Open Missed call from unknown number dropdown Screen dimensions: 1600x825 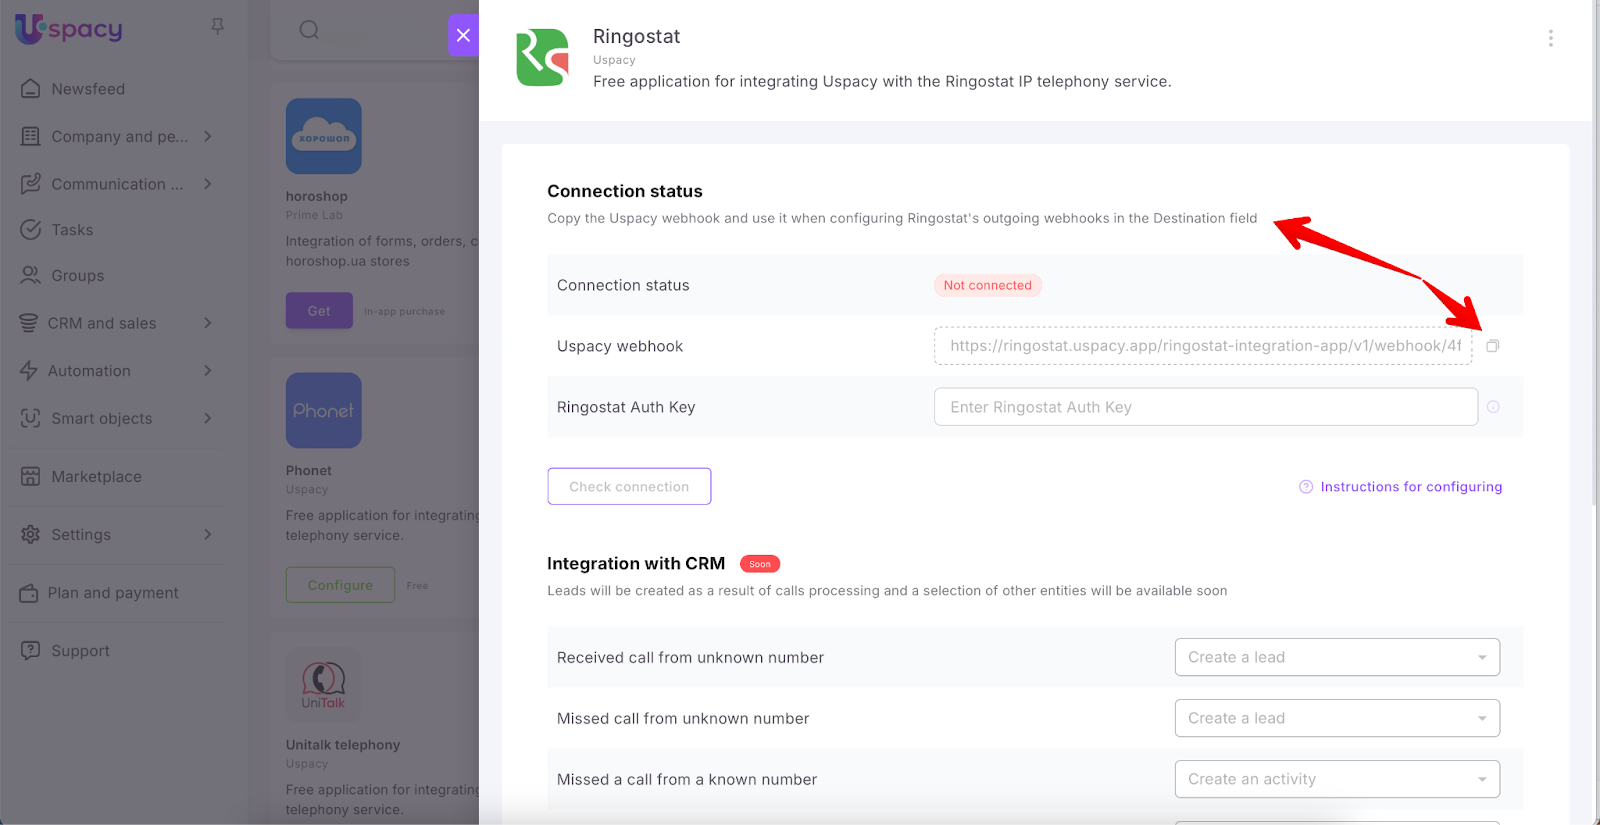point(1337,718)
